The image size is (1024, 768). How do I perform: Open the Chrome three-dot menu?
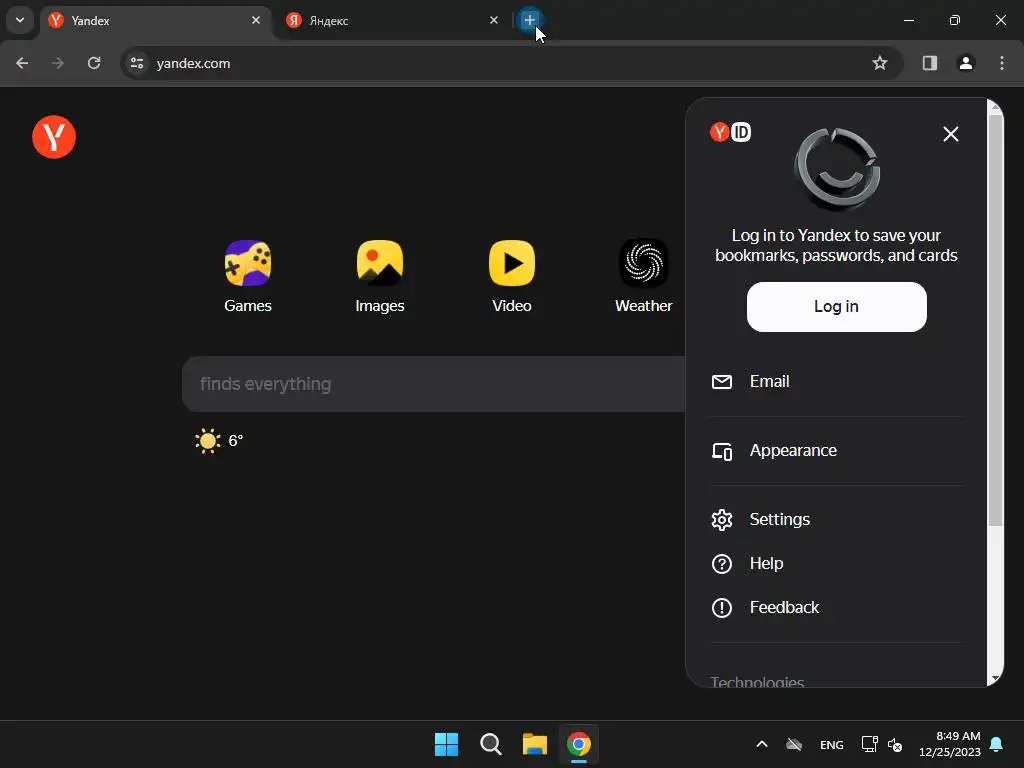tap(1002, 63)
